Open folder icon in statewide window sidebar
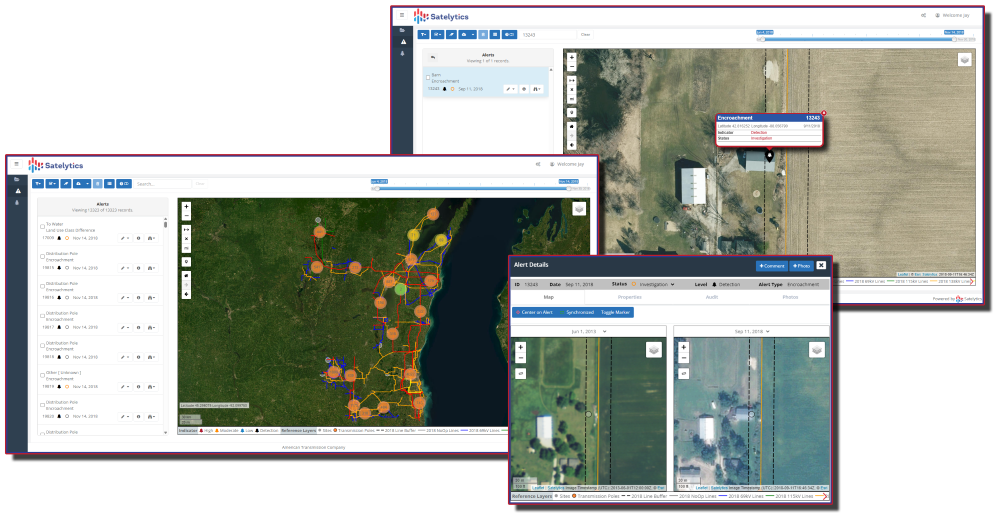Image resolution: width=1000 pixels, height=517 pixels. 17,180
